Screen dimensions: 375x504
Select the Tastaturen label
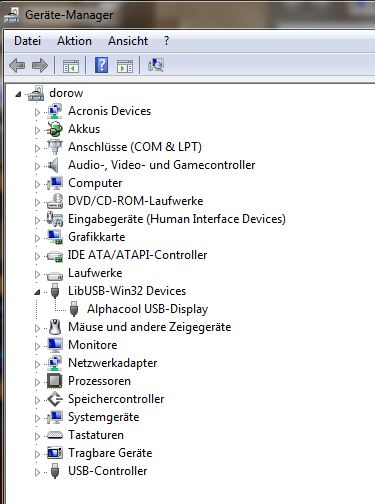pos(96,435)
